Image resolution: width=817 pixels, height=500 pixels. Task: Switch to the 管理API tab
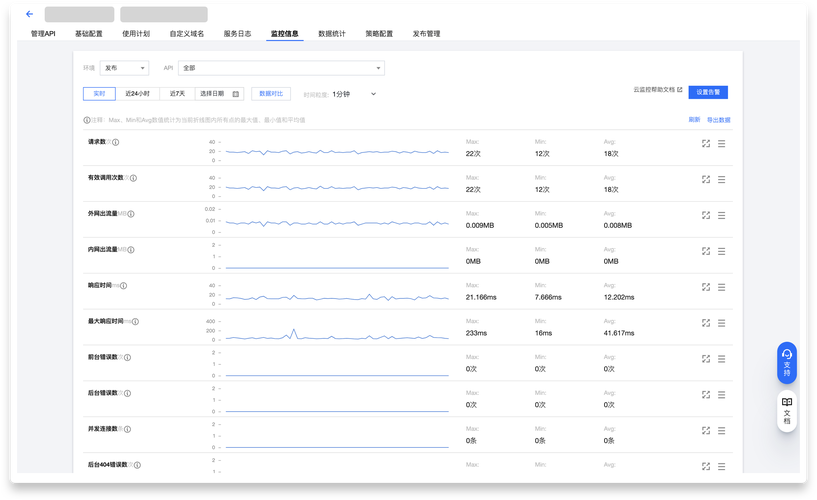coord(43,34)
